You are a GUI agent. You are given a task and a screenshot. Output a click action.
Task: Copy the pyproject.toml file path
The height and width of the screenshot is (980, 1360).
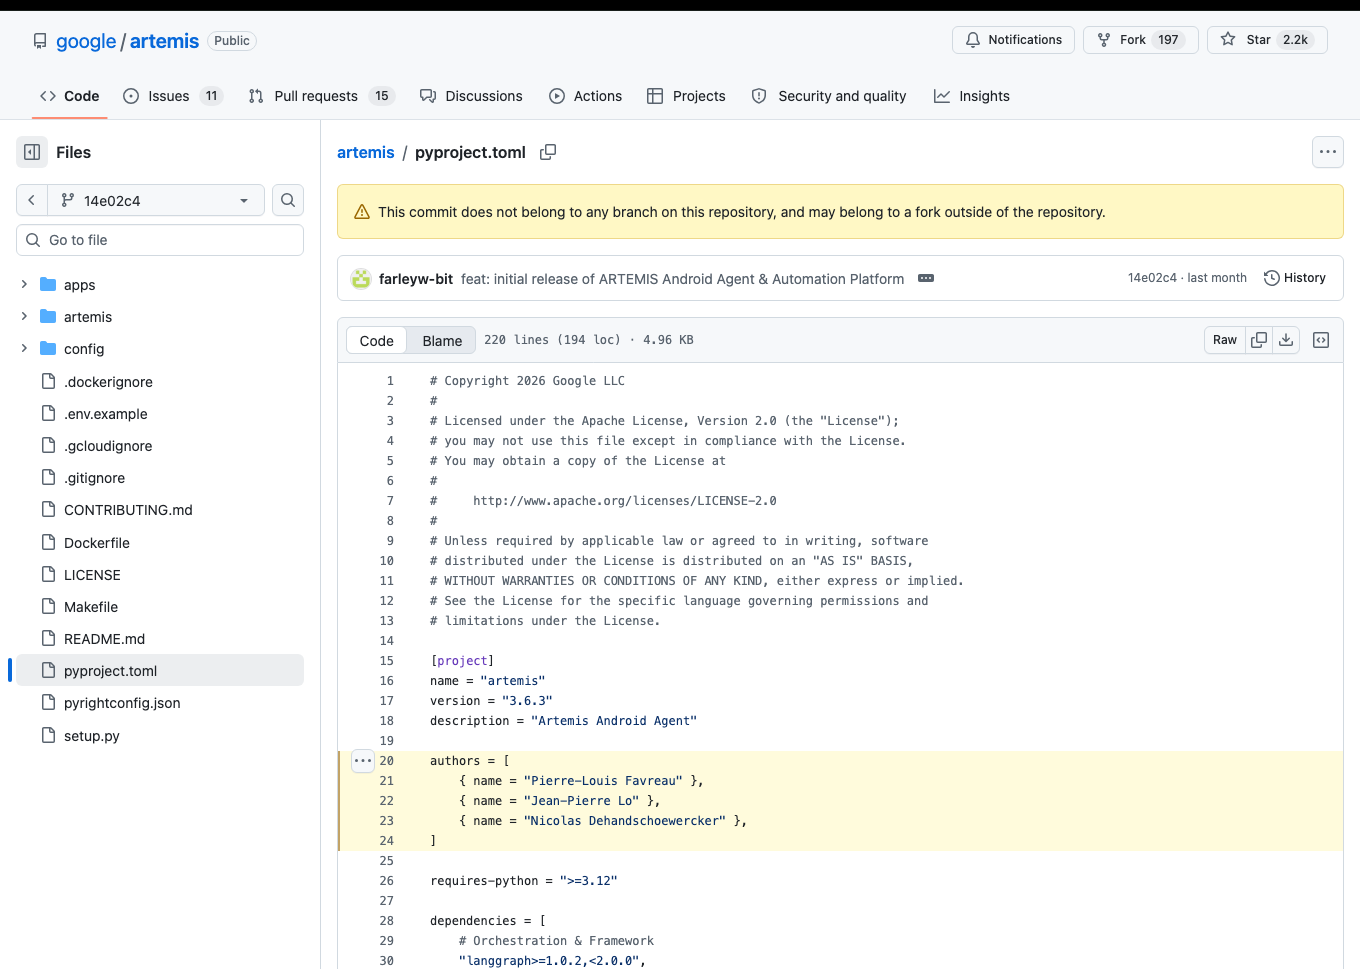tap(548, 152)
